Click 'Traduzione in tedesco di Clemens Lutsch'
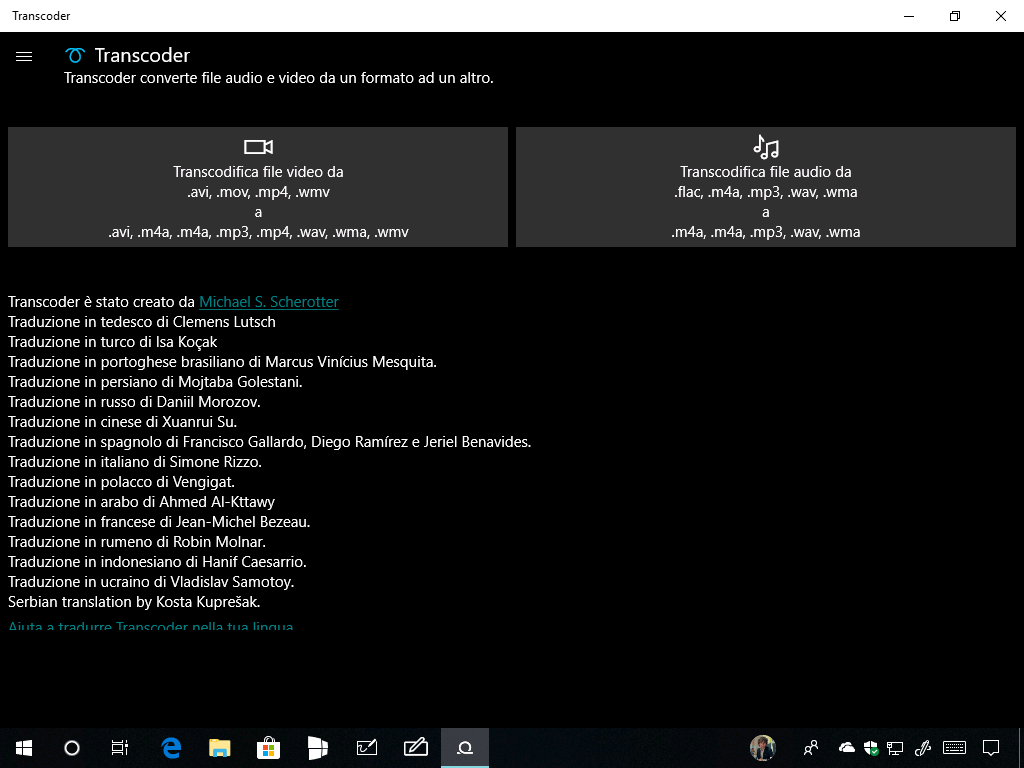Viewport: 1024px width, 768px height. click(142, 322)
